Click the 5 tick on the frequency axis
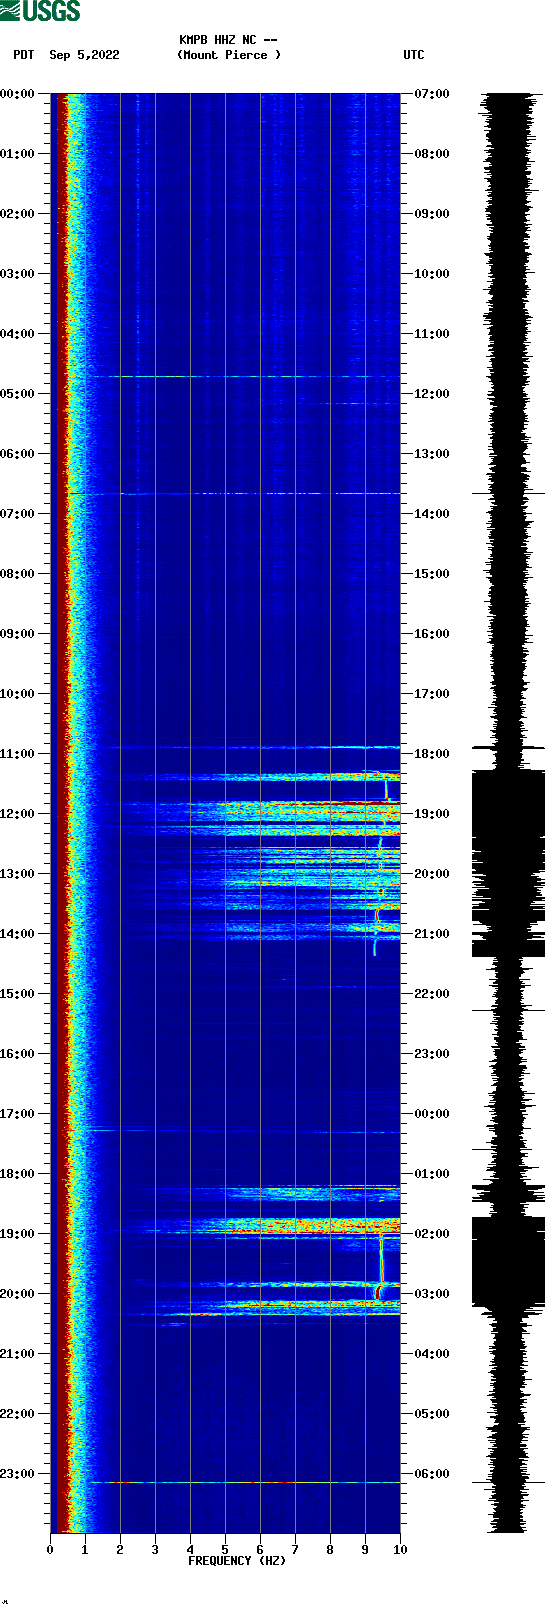 tap(225, 1550)
